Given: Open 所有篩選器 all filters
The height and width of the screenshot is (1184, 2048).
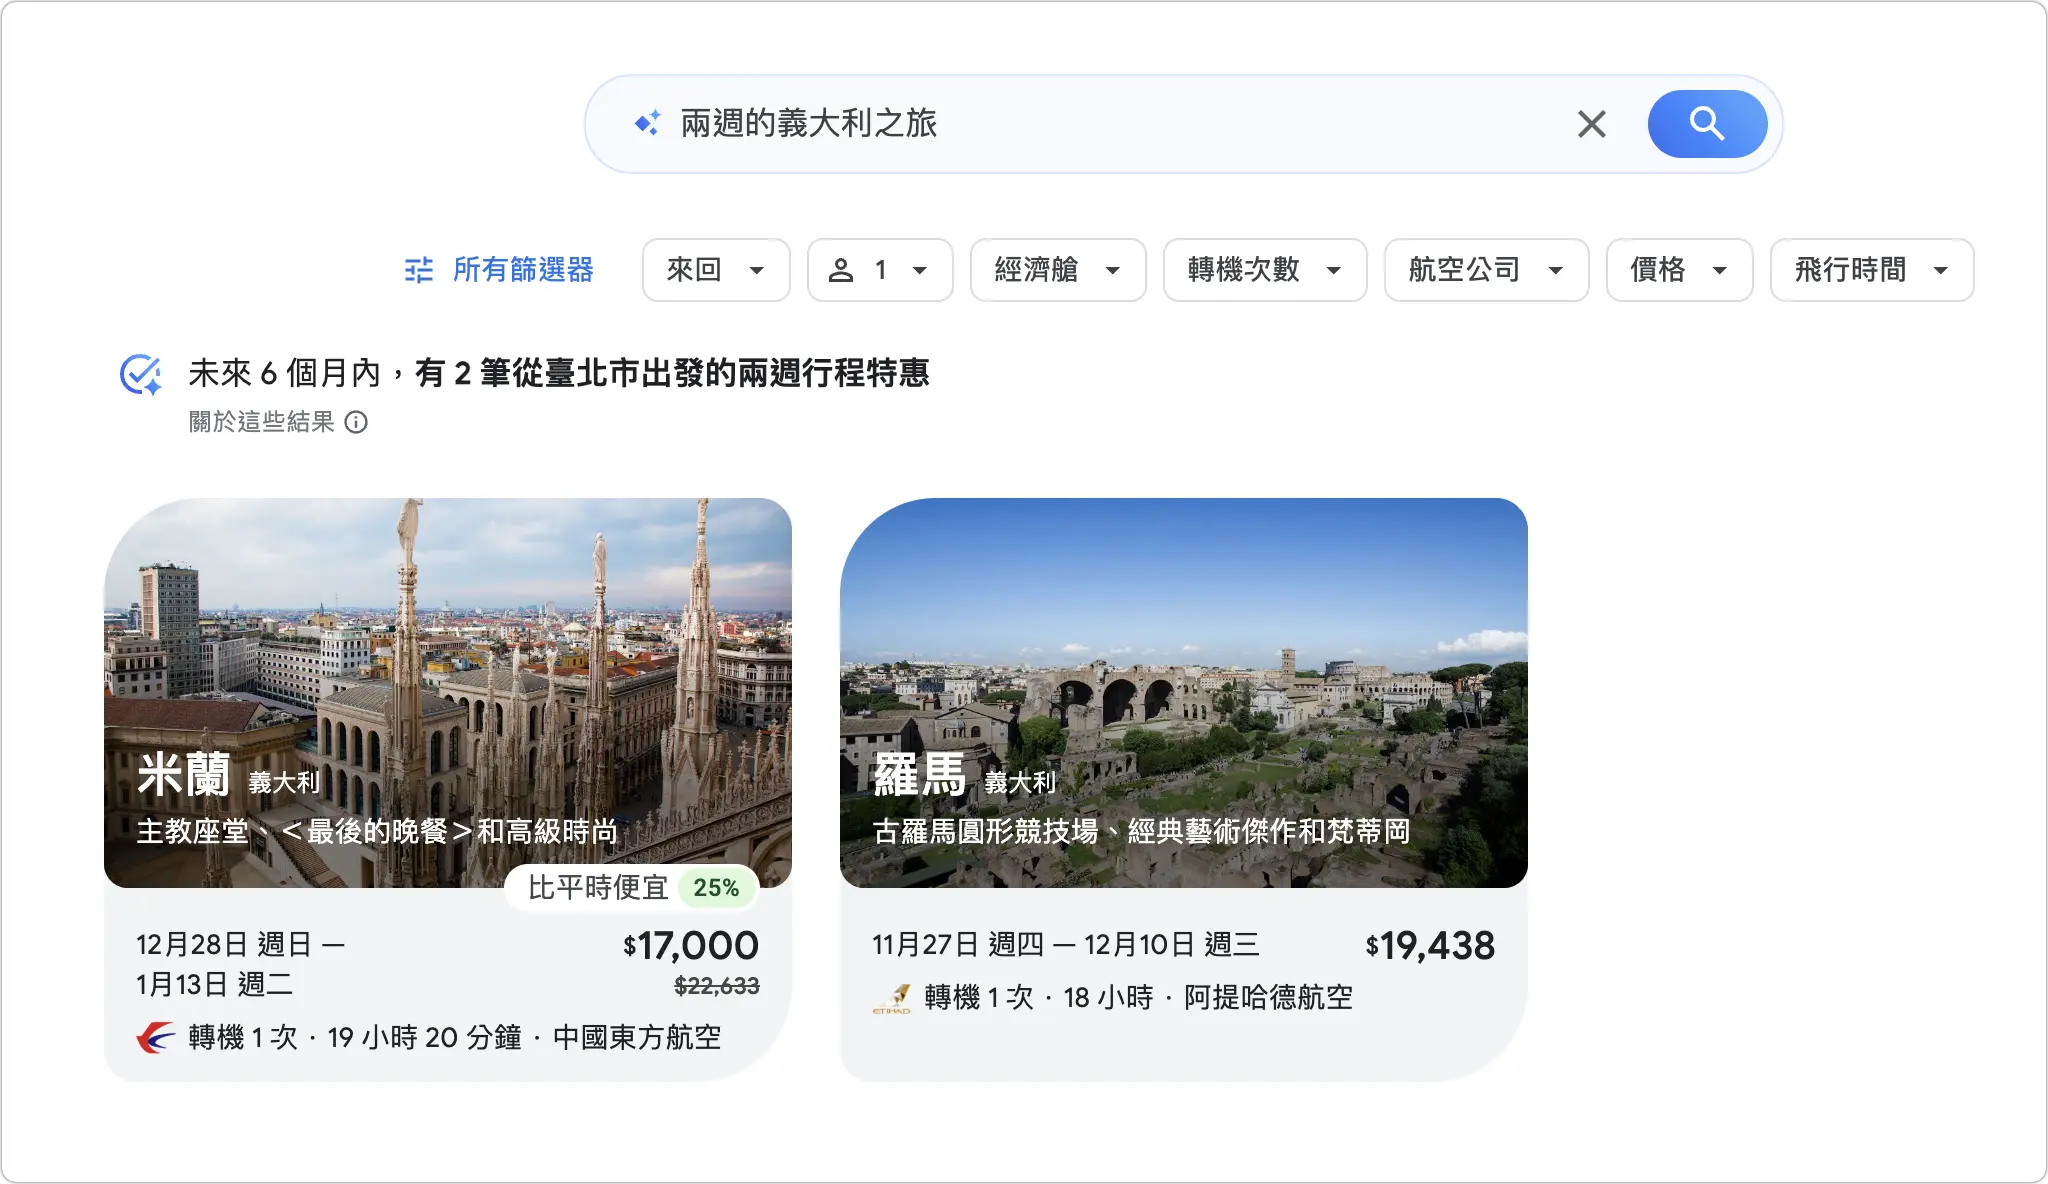Looking at the screenshot, I should coord(498,269).
